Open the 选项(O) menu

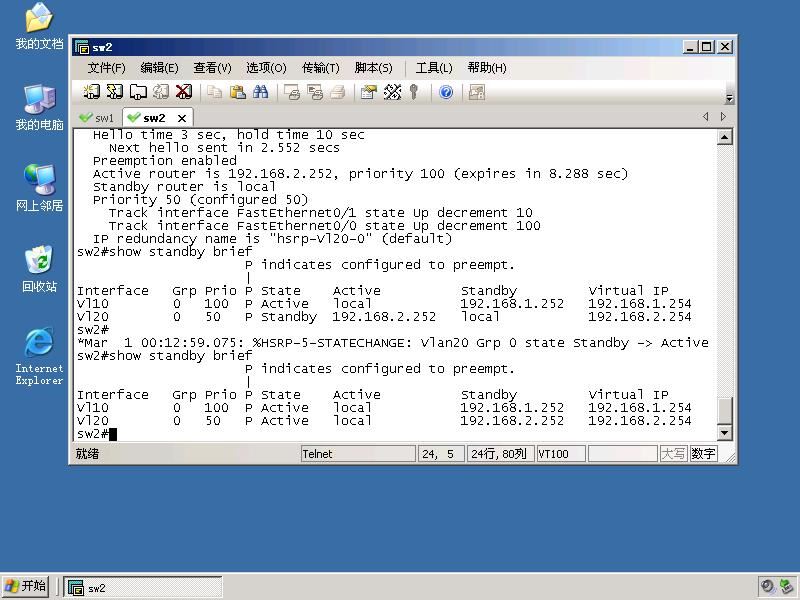pos(266,68)
